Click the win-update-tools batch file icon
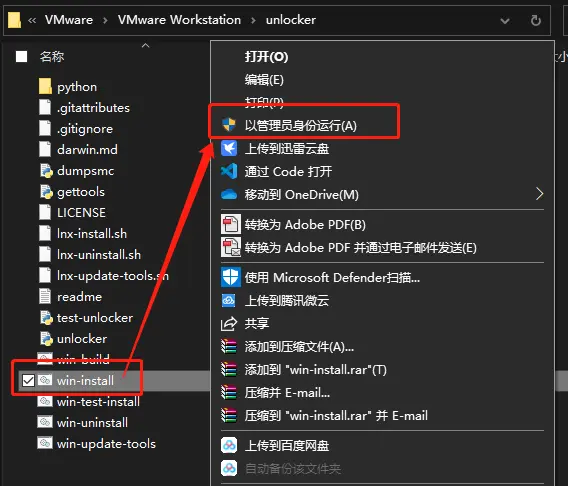 (x=45, y=443)
